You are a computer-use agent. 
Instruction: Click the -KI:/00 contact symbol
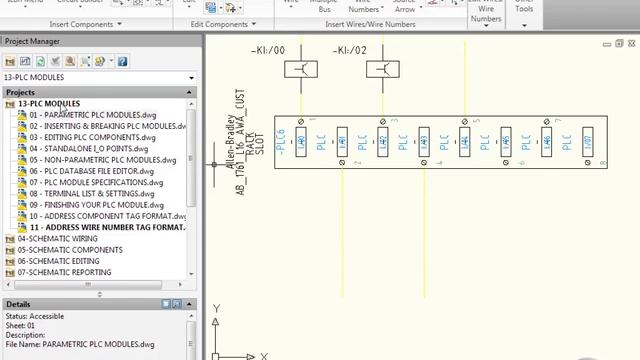pos(301,69)
